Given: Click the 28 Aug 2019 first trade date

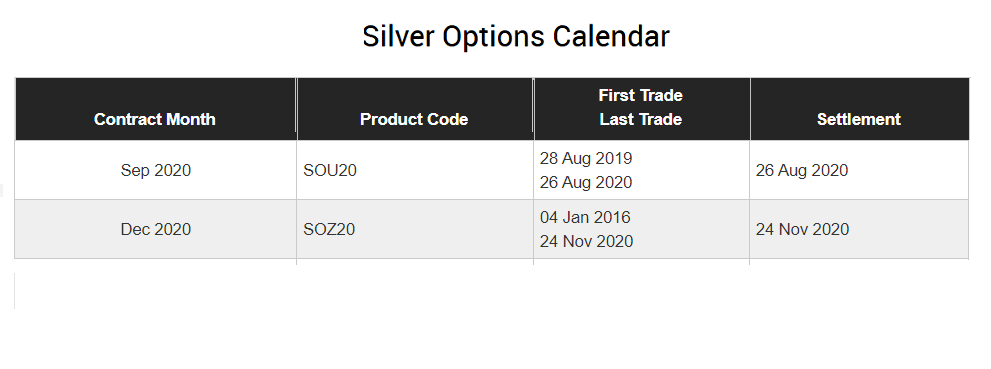Looking at the screenshot, I should (586, 159).
